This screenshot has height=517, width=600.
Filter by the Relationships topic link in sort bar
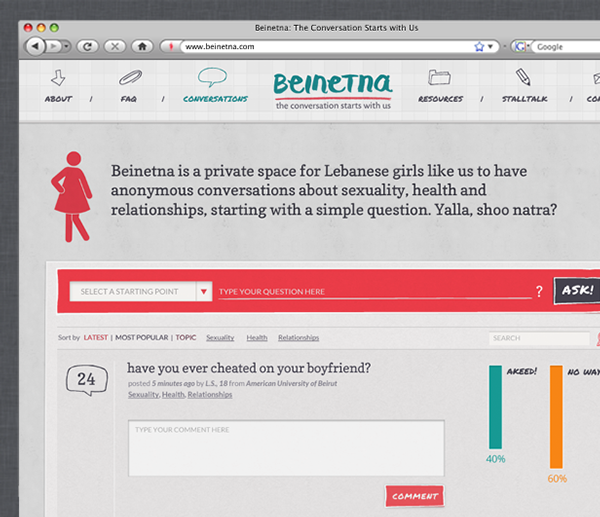(298, 338)
